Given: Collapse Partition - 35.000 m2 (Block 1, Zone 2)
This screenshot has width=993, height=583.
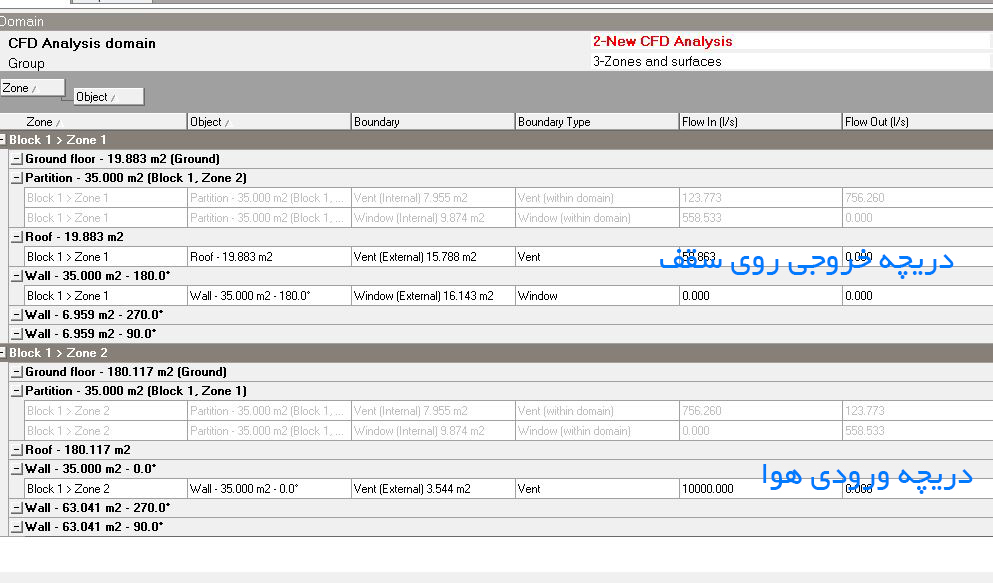Looking at the screenshot, I should [17, 179].
